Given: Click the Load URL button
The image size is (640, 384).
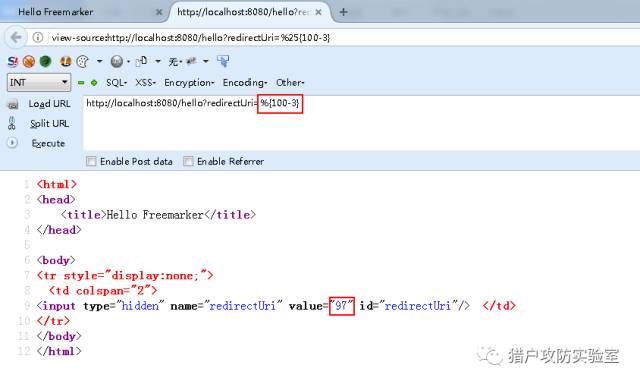Looking at the screenshot, I should pos(49,104).
